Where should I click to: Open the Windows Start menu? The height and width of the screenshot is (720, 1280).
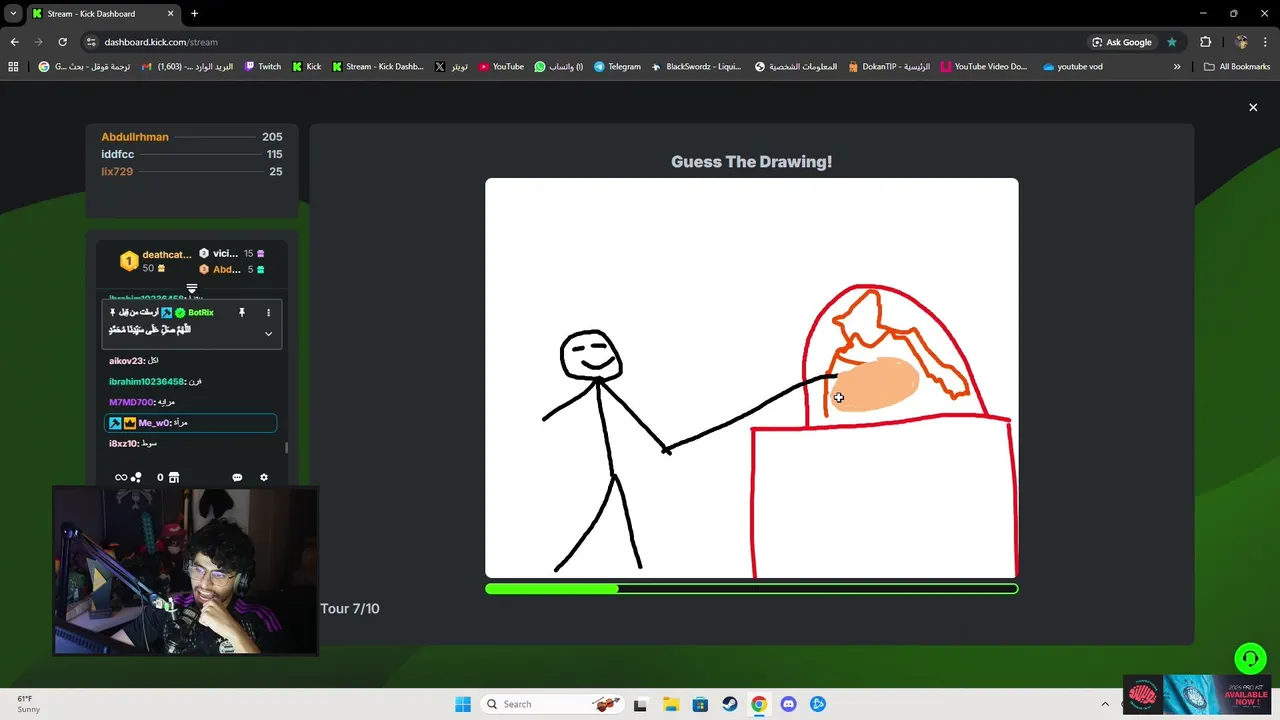pos(462,704)
